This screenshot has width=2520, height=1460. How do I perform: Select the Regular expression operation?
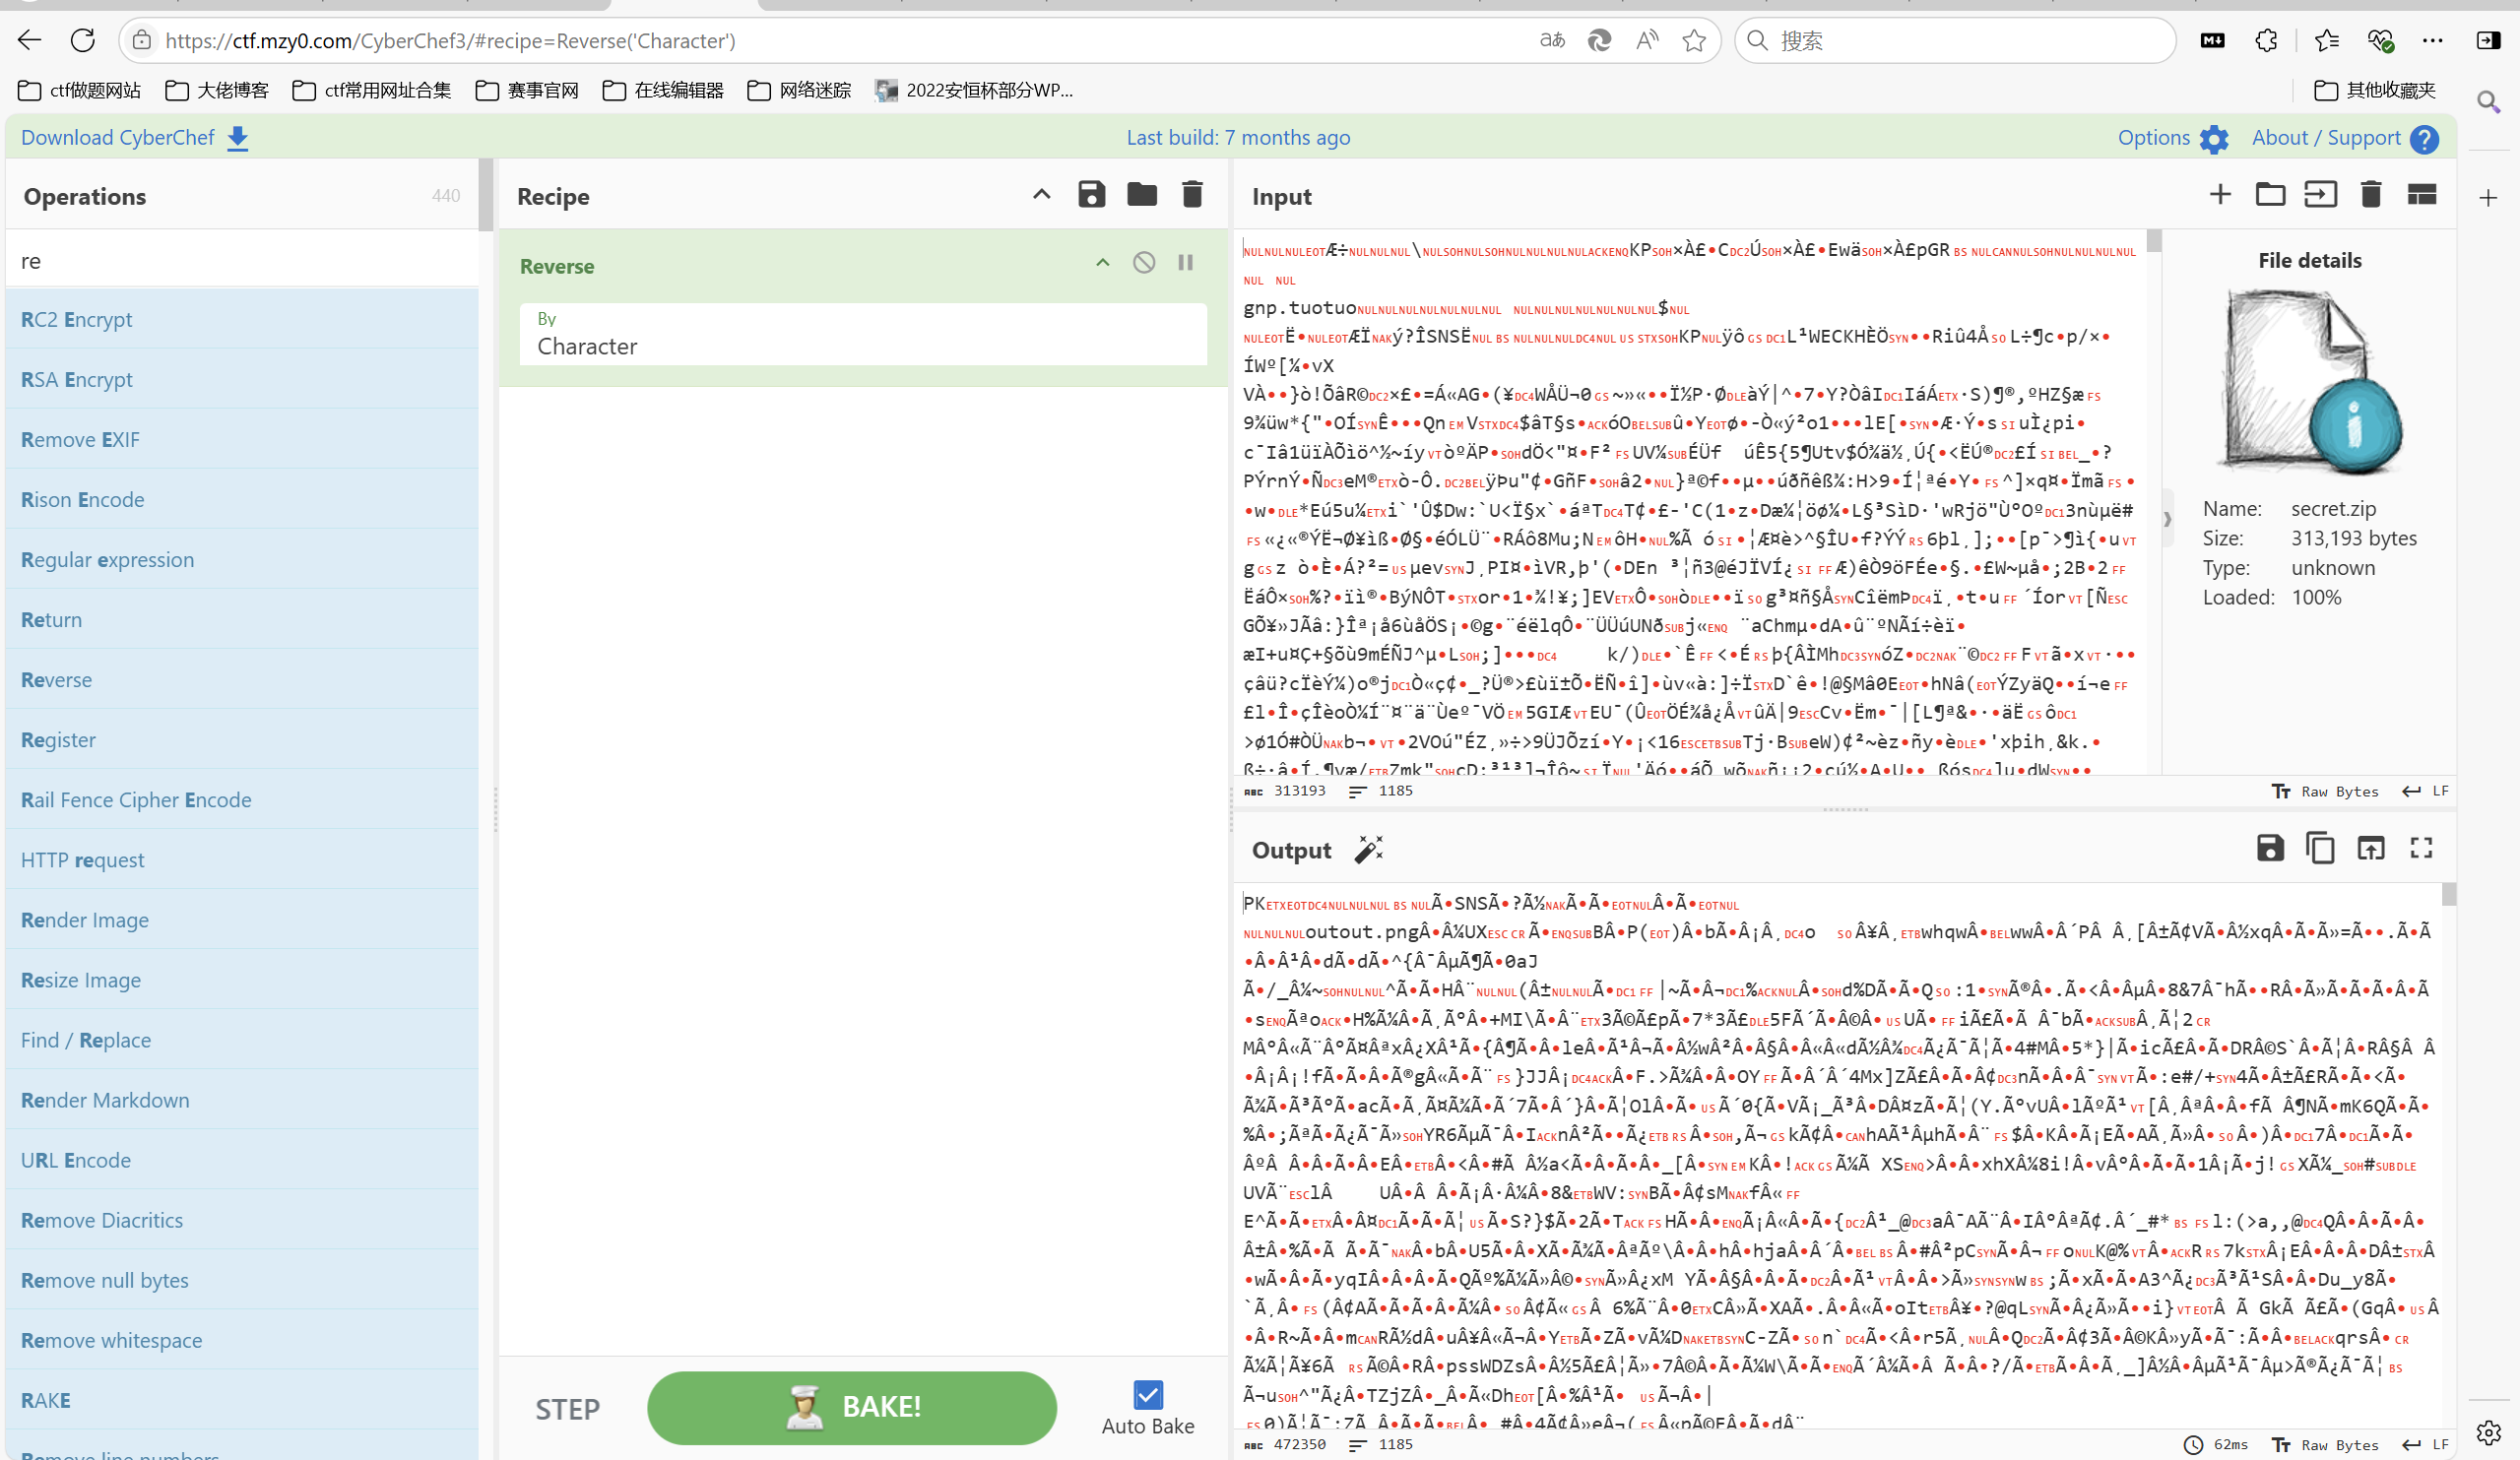[242, 559]
